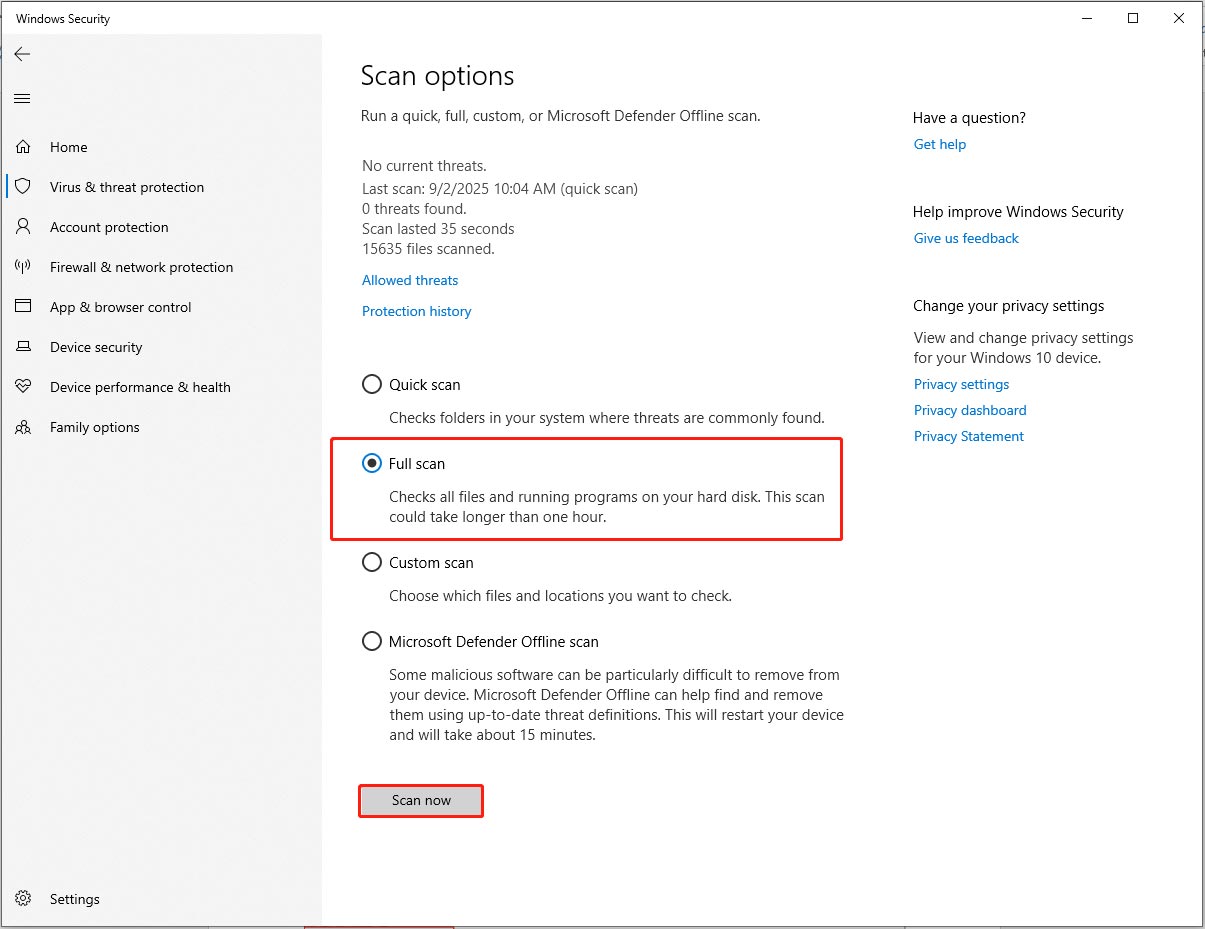
Task: Select the Family options people icon
Action: [x=23, y=426]
